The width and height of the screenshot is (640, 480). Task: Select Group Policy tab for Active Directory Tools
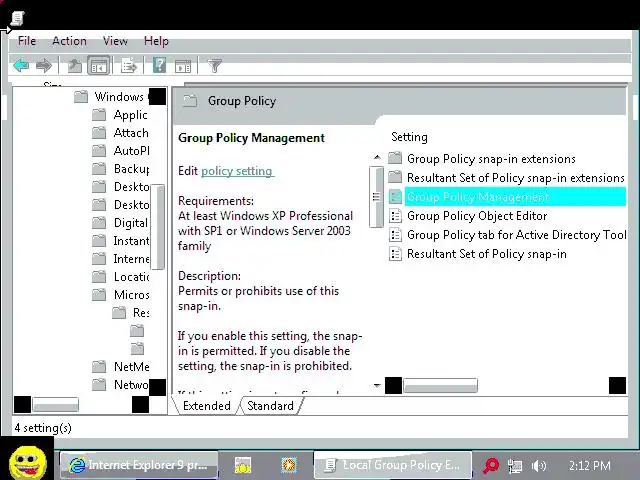508,235
